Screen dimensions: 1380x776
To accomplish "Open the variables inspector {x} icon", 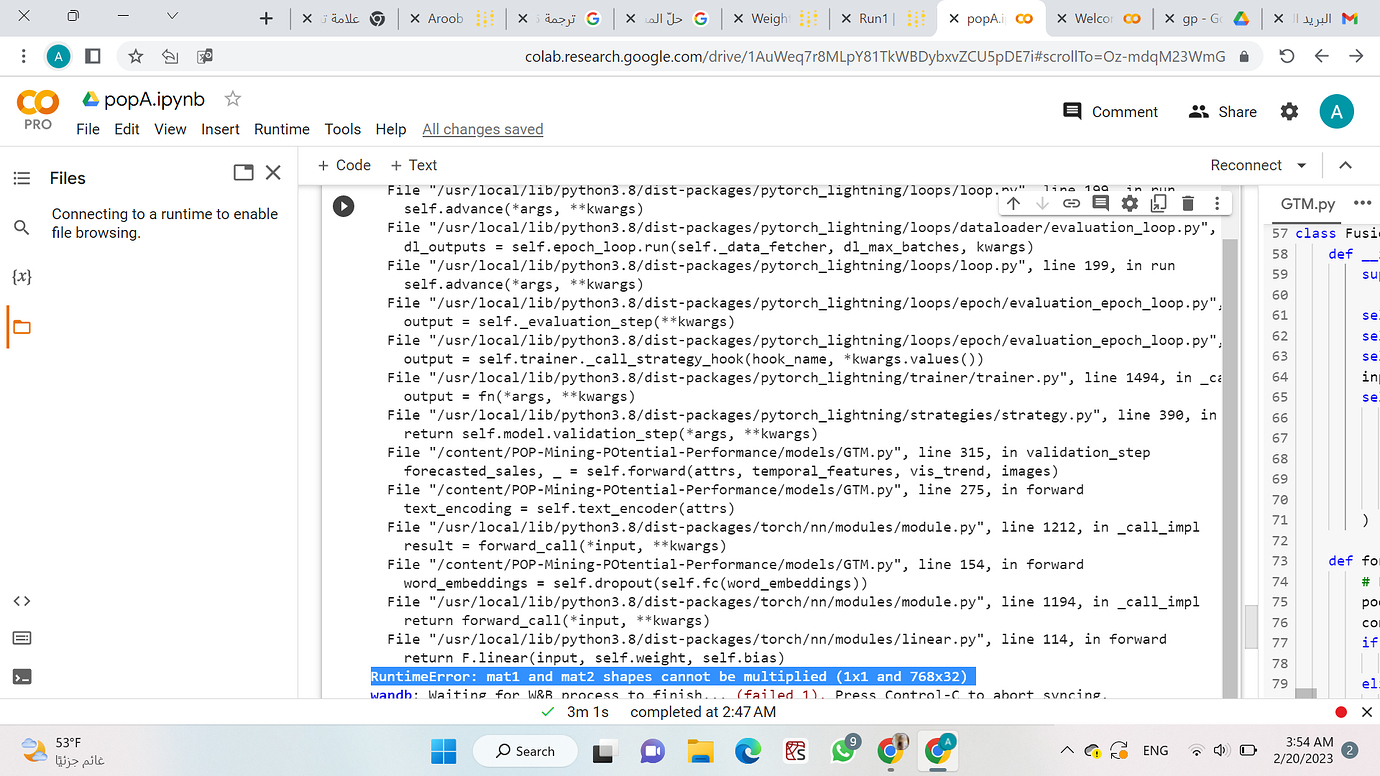I will (x=21, y=276).
